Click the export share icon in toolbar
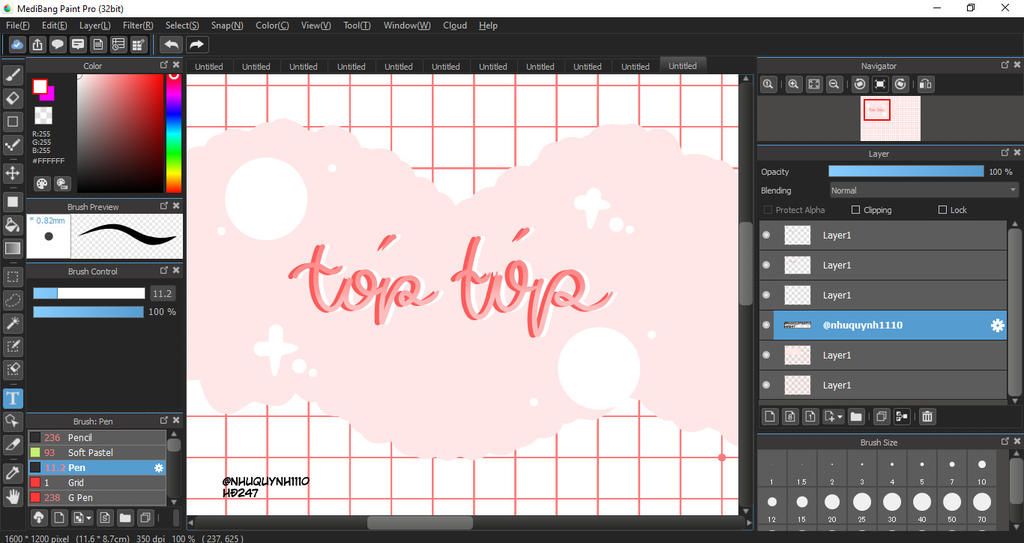The width and height of the screenshot is (1024, 543). [37, 44]
